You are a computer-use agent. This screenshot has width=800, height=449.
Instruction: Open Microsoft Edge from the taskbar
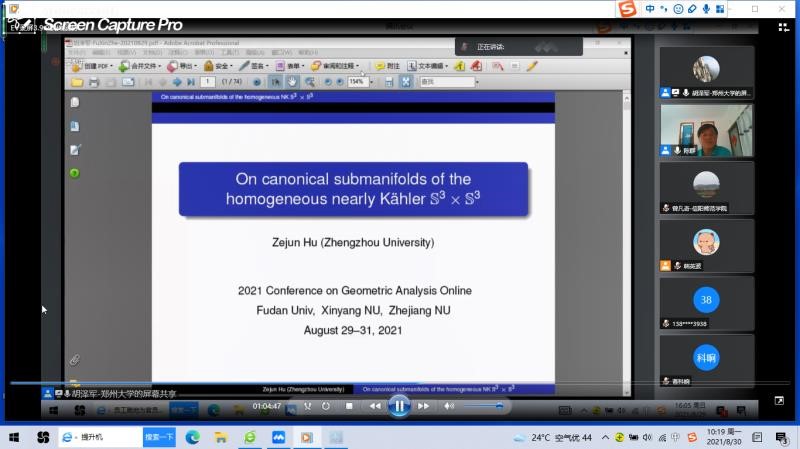(193, 437)
